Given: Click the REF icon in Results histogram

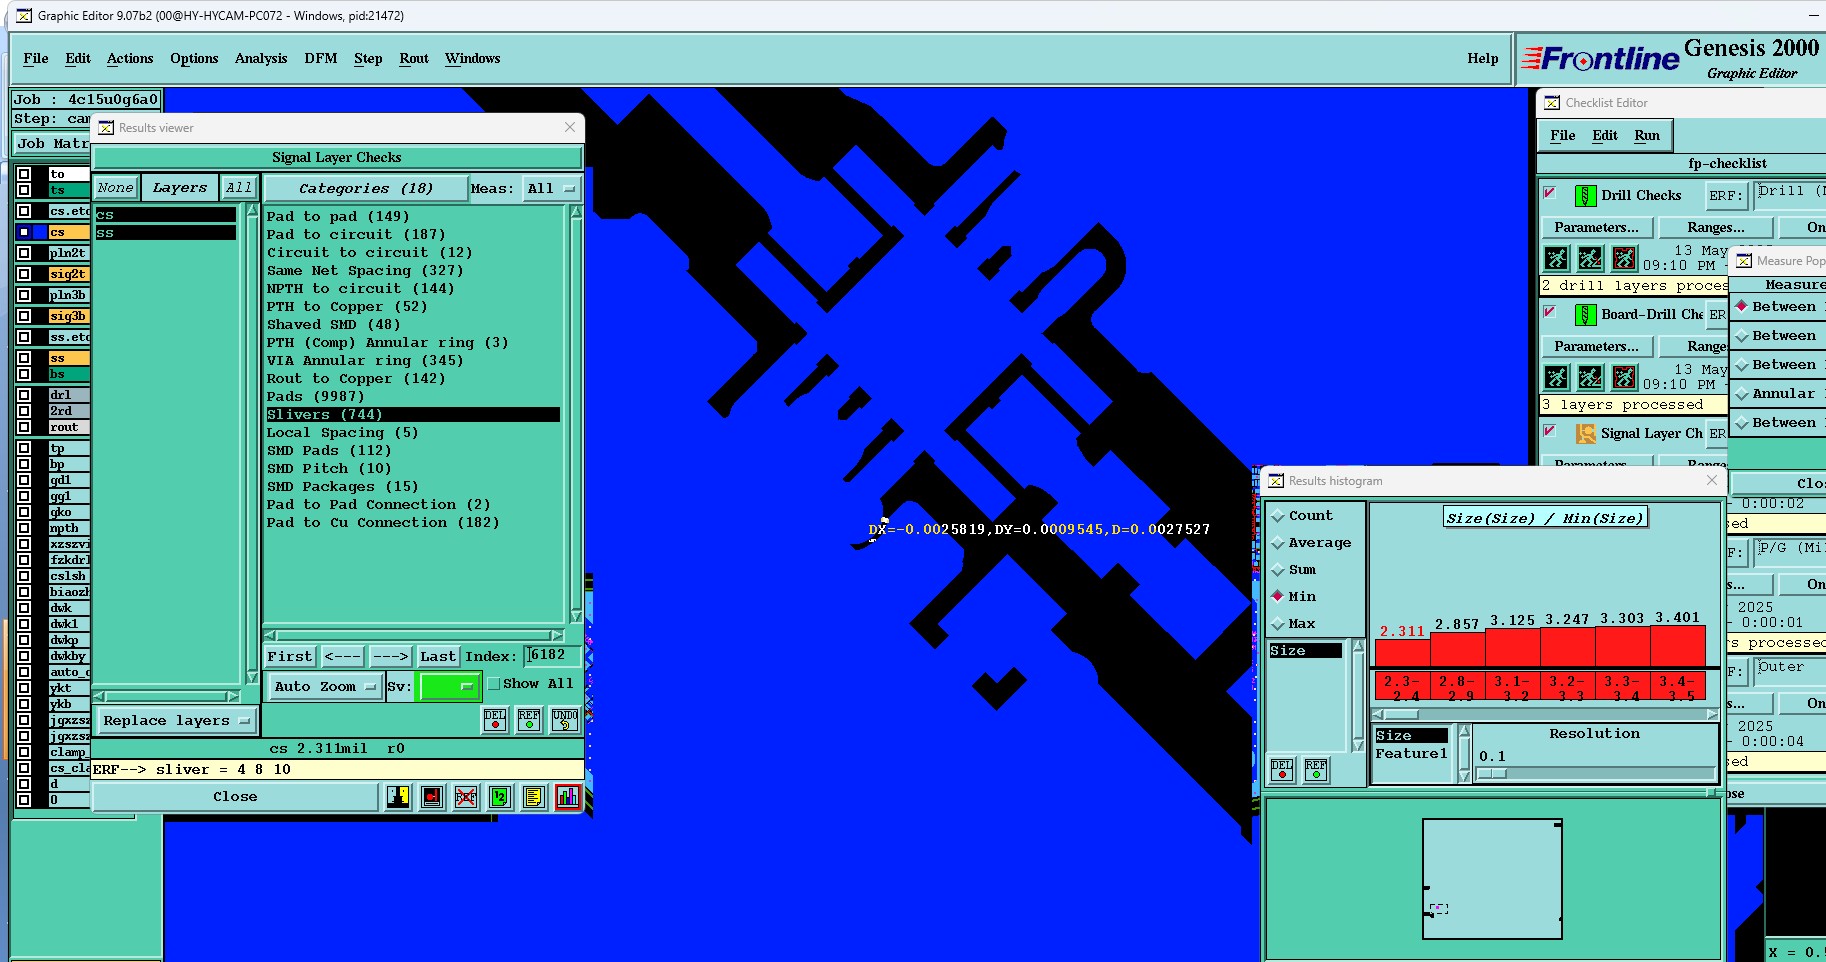Looking at the screenshot, I should click(x=1316, y=769).
